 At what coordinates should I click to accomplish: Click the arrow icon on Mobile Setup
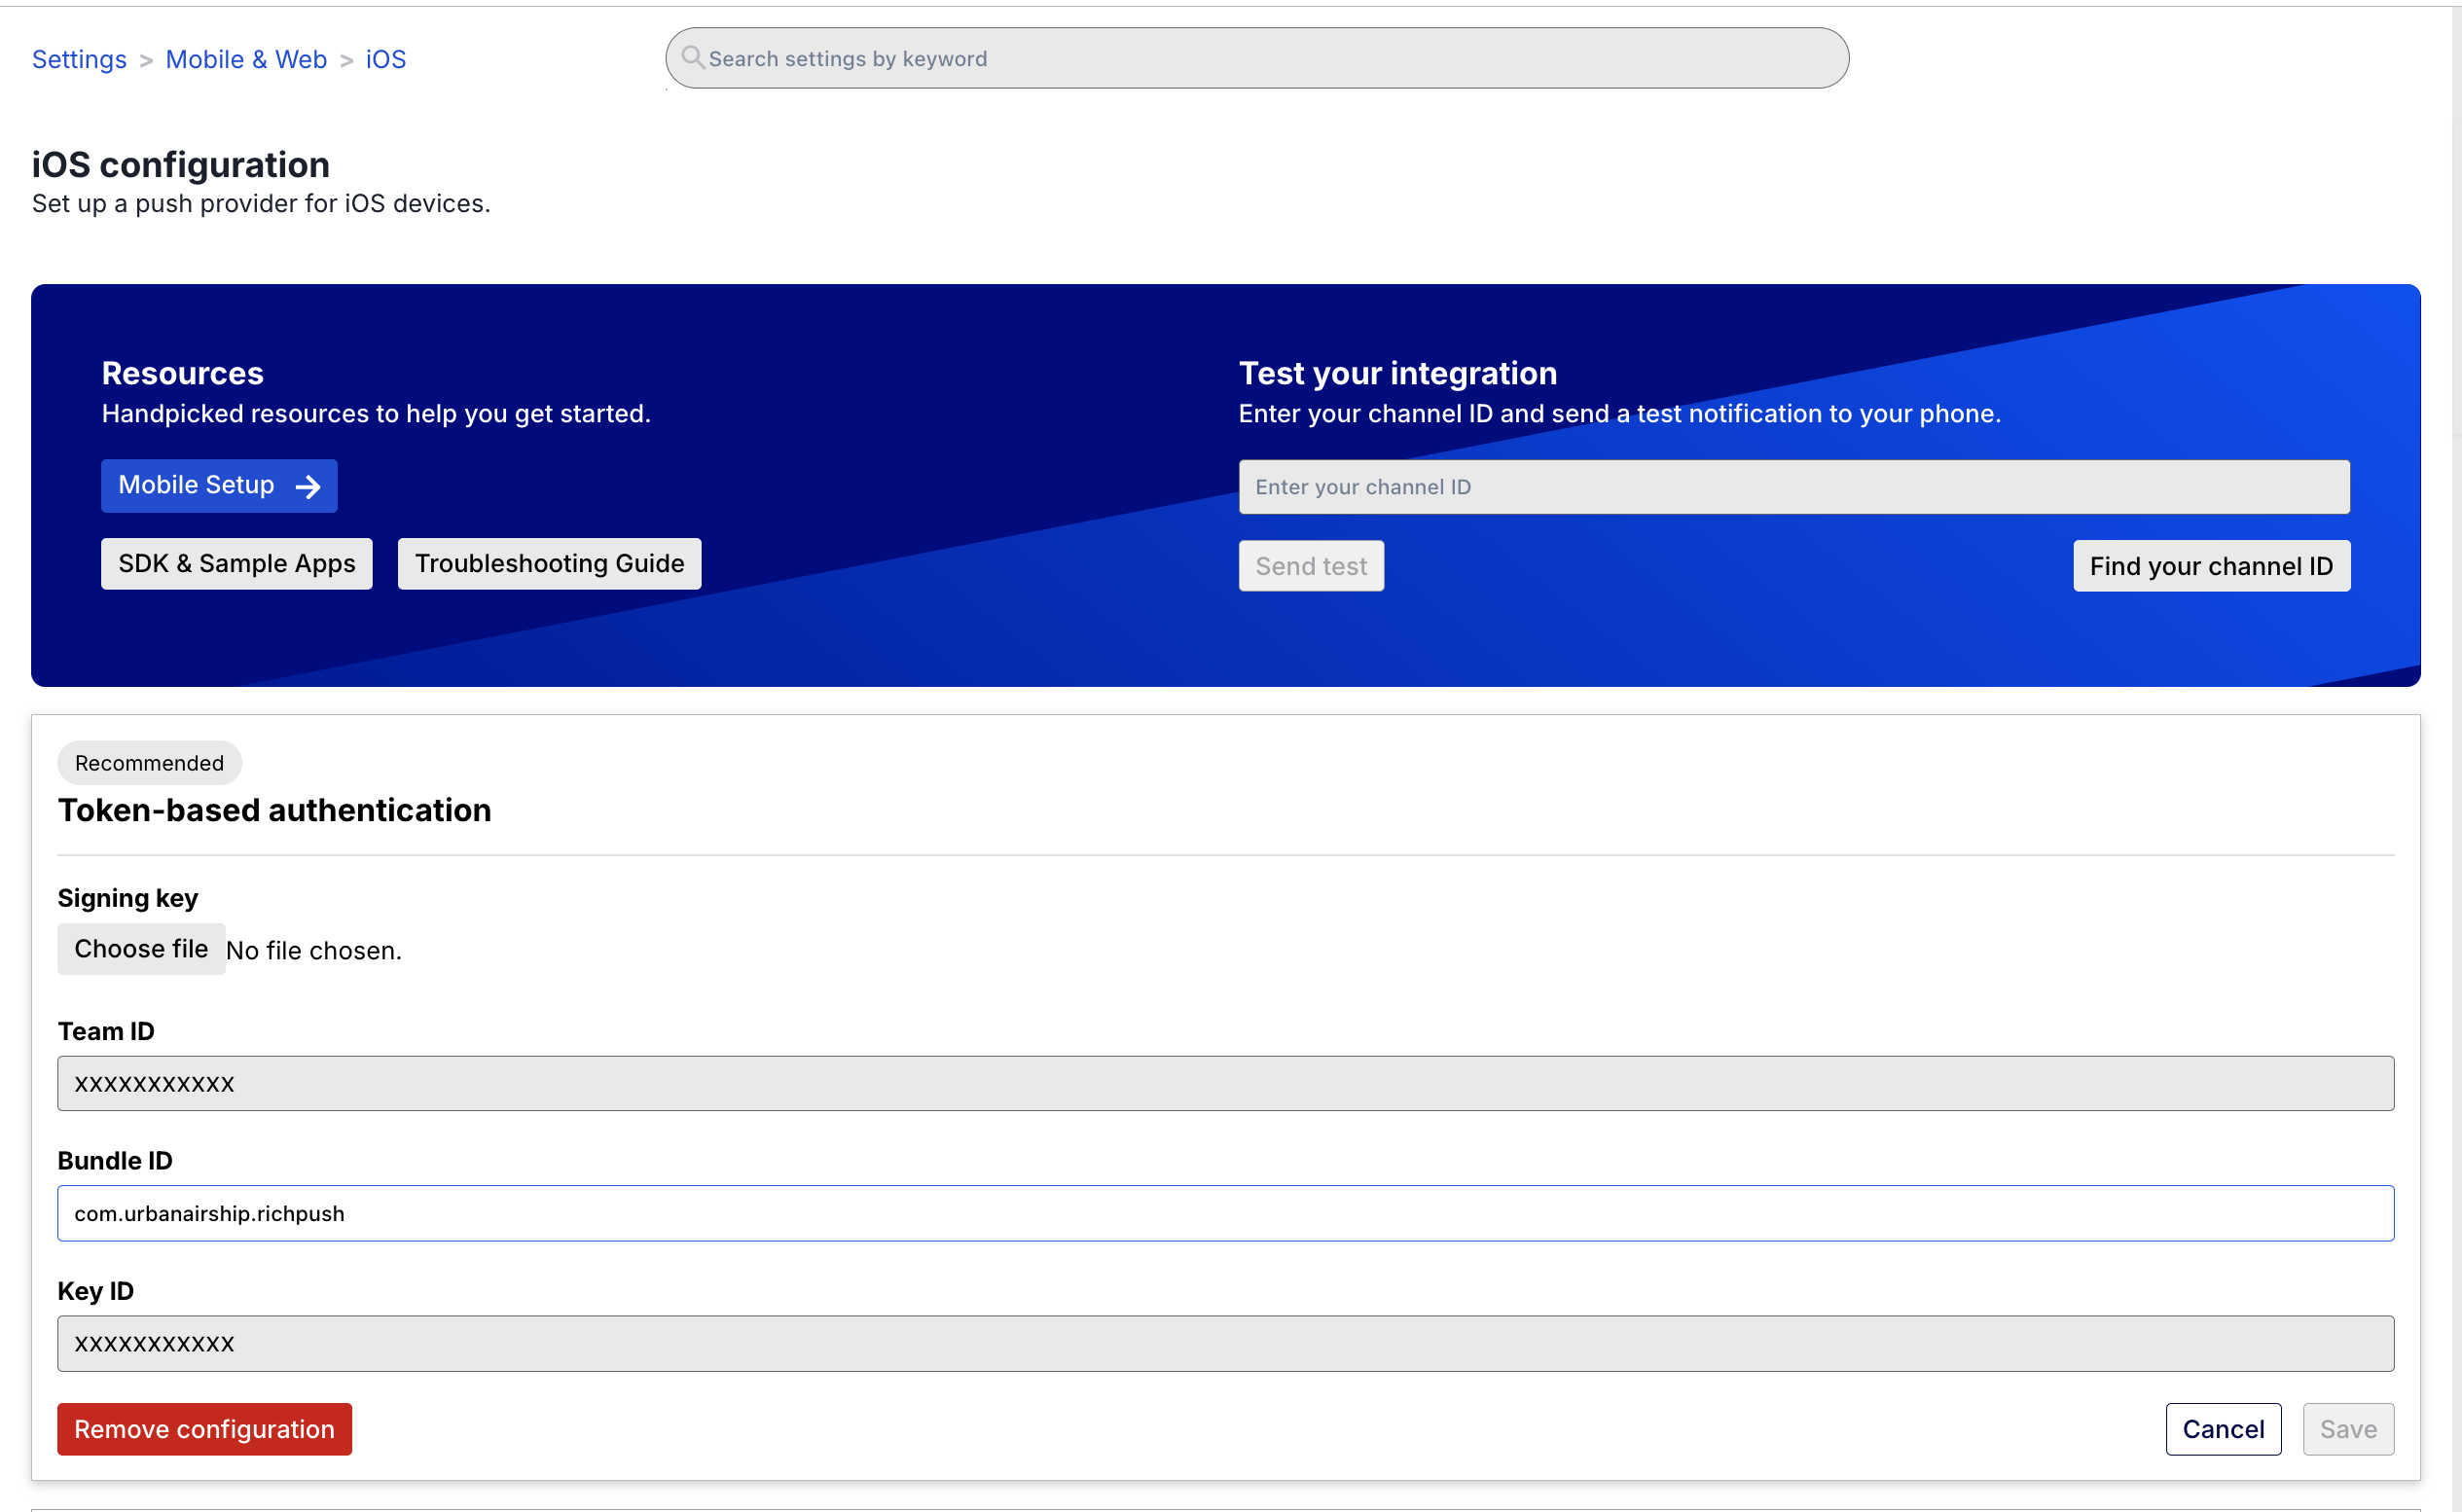(308, 487)
